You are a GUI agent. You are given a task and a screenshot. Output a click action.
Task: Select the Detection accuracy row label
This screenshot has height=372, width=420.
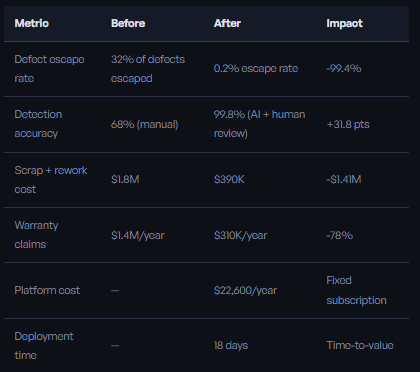click(x=38, y=124)
